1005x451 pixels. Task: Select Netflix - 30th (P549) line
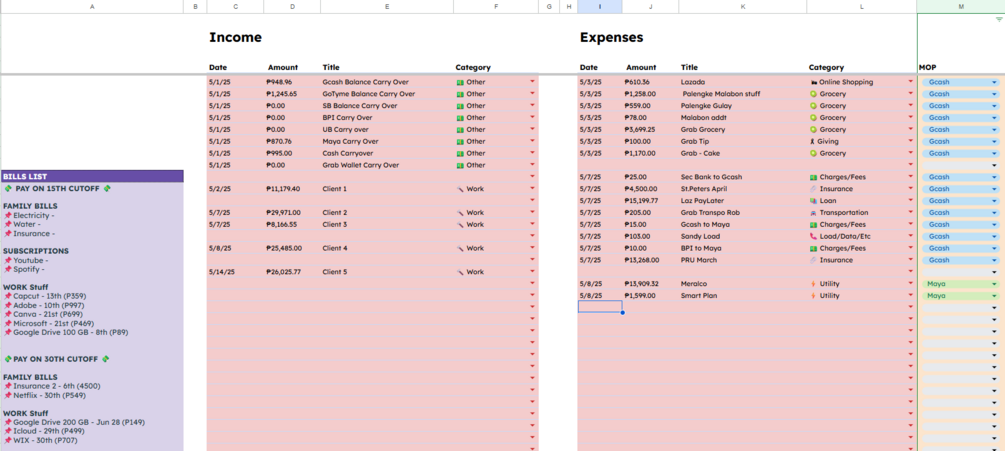pyautogui.click(x=44, y=395)
